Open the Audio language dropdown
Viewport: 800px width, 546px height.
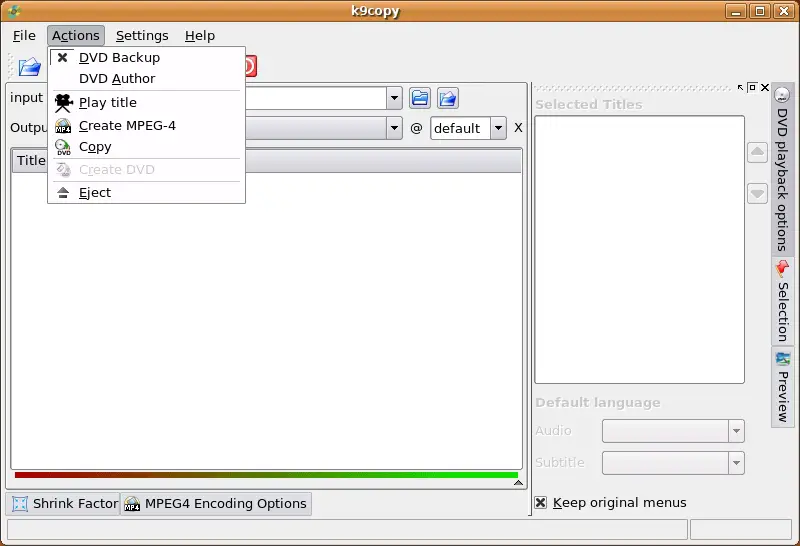point(736,431)
